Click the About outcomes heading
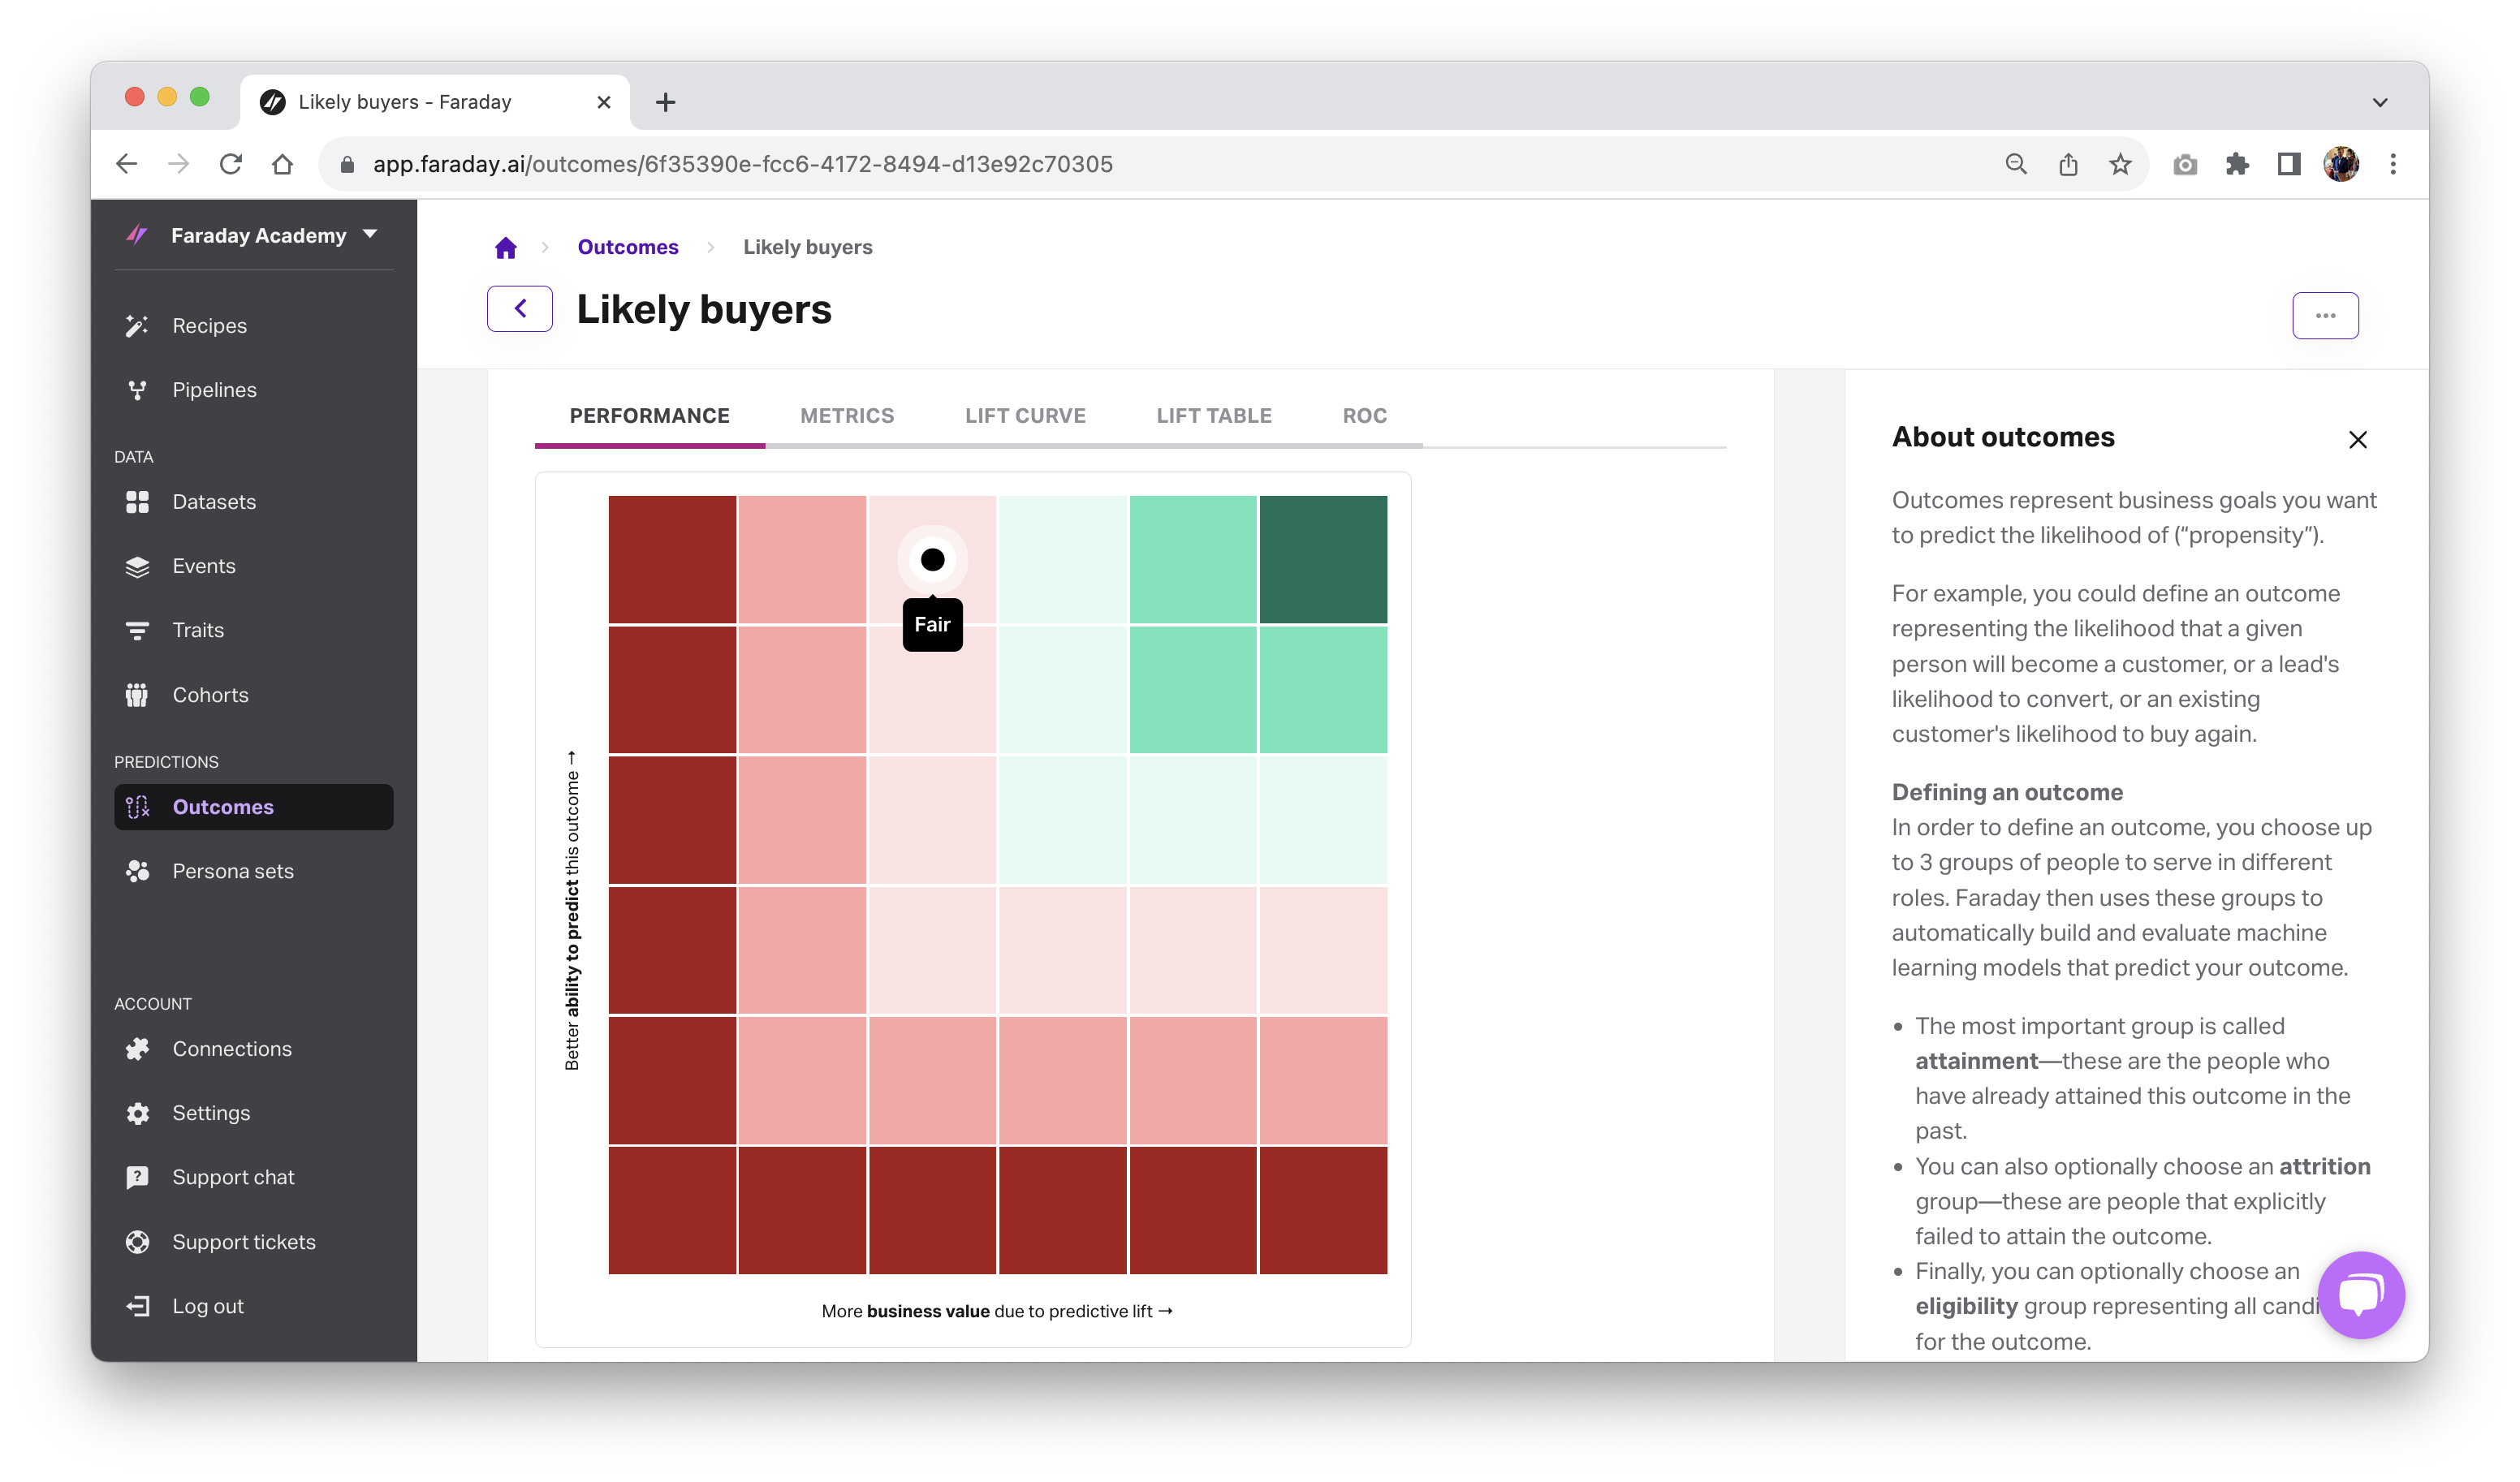This screenshot has height=1482, width=2520. [x=2003, y=437]
